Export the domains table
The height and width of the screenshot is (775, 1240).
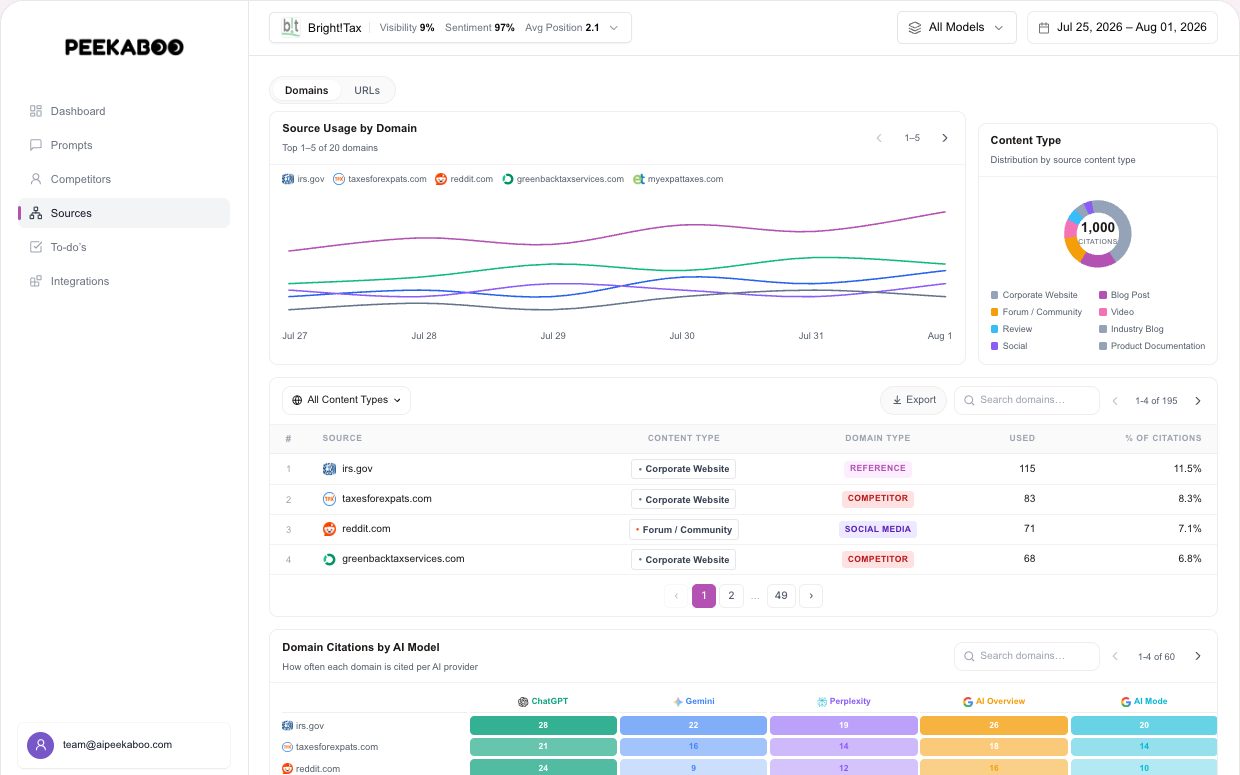913,400
